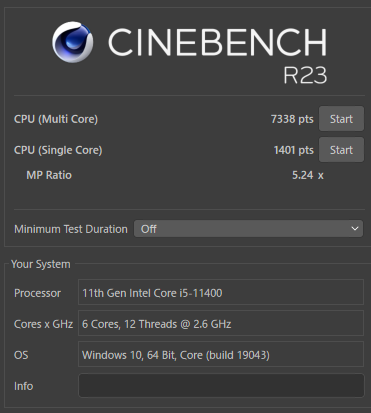Click the CPU (Single Core) label
Image resolution: width=371 pixels, height=413 pixels.
coord(58,150)
